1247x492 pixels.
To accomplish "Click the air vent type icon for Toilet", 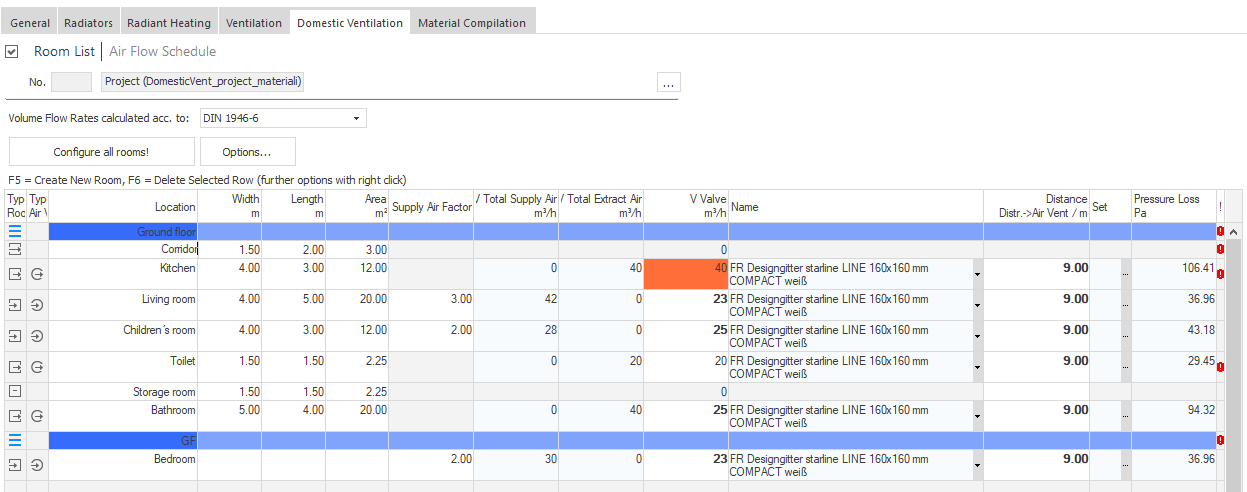I will click(x=37, y=367).
